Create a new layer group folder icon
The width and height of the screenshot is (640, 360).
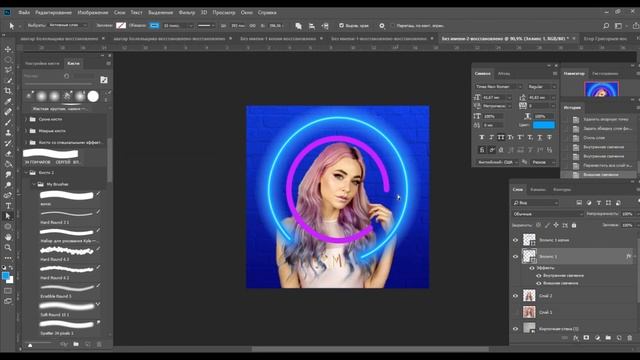(x=608, y=338)
